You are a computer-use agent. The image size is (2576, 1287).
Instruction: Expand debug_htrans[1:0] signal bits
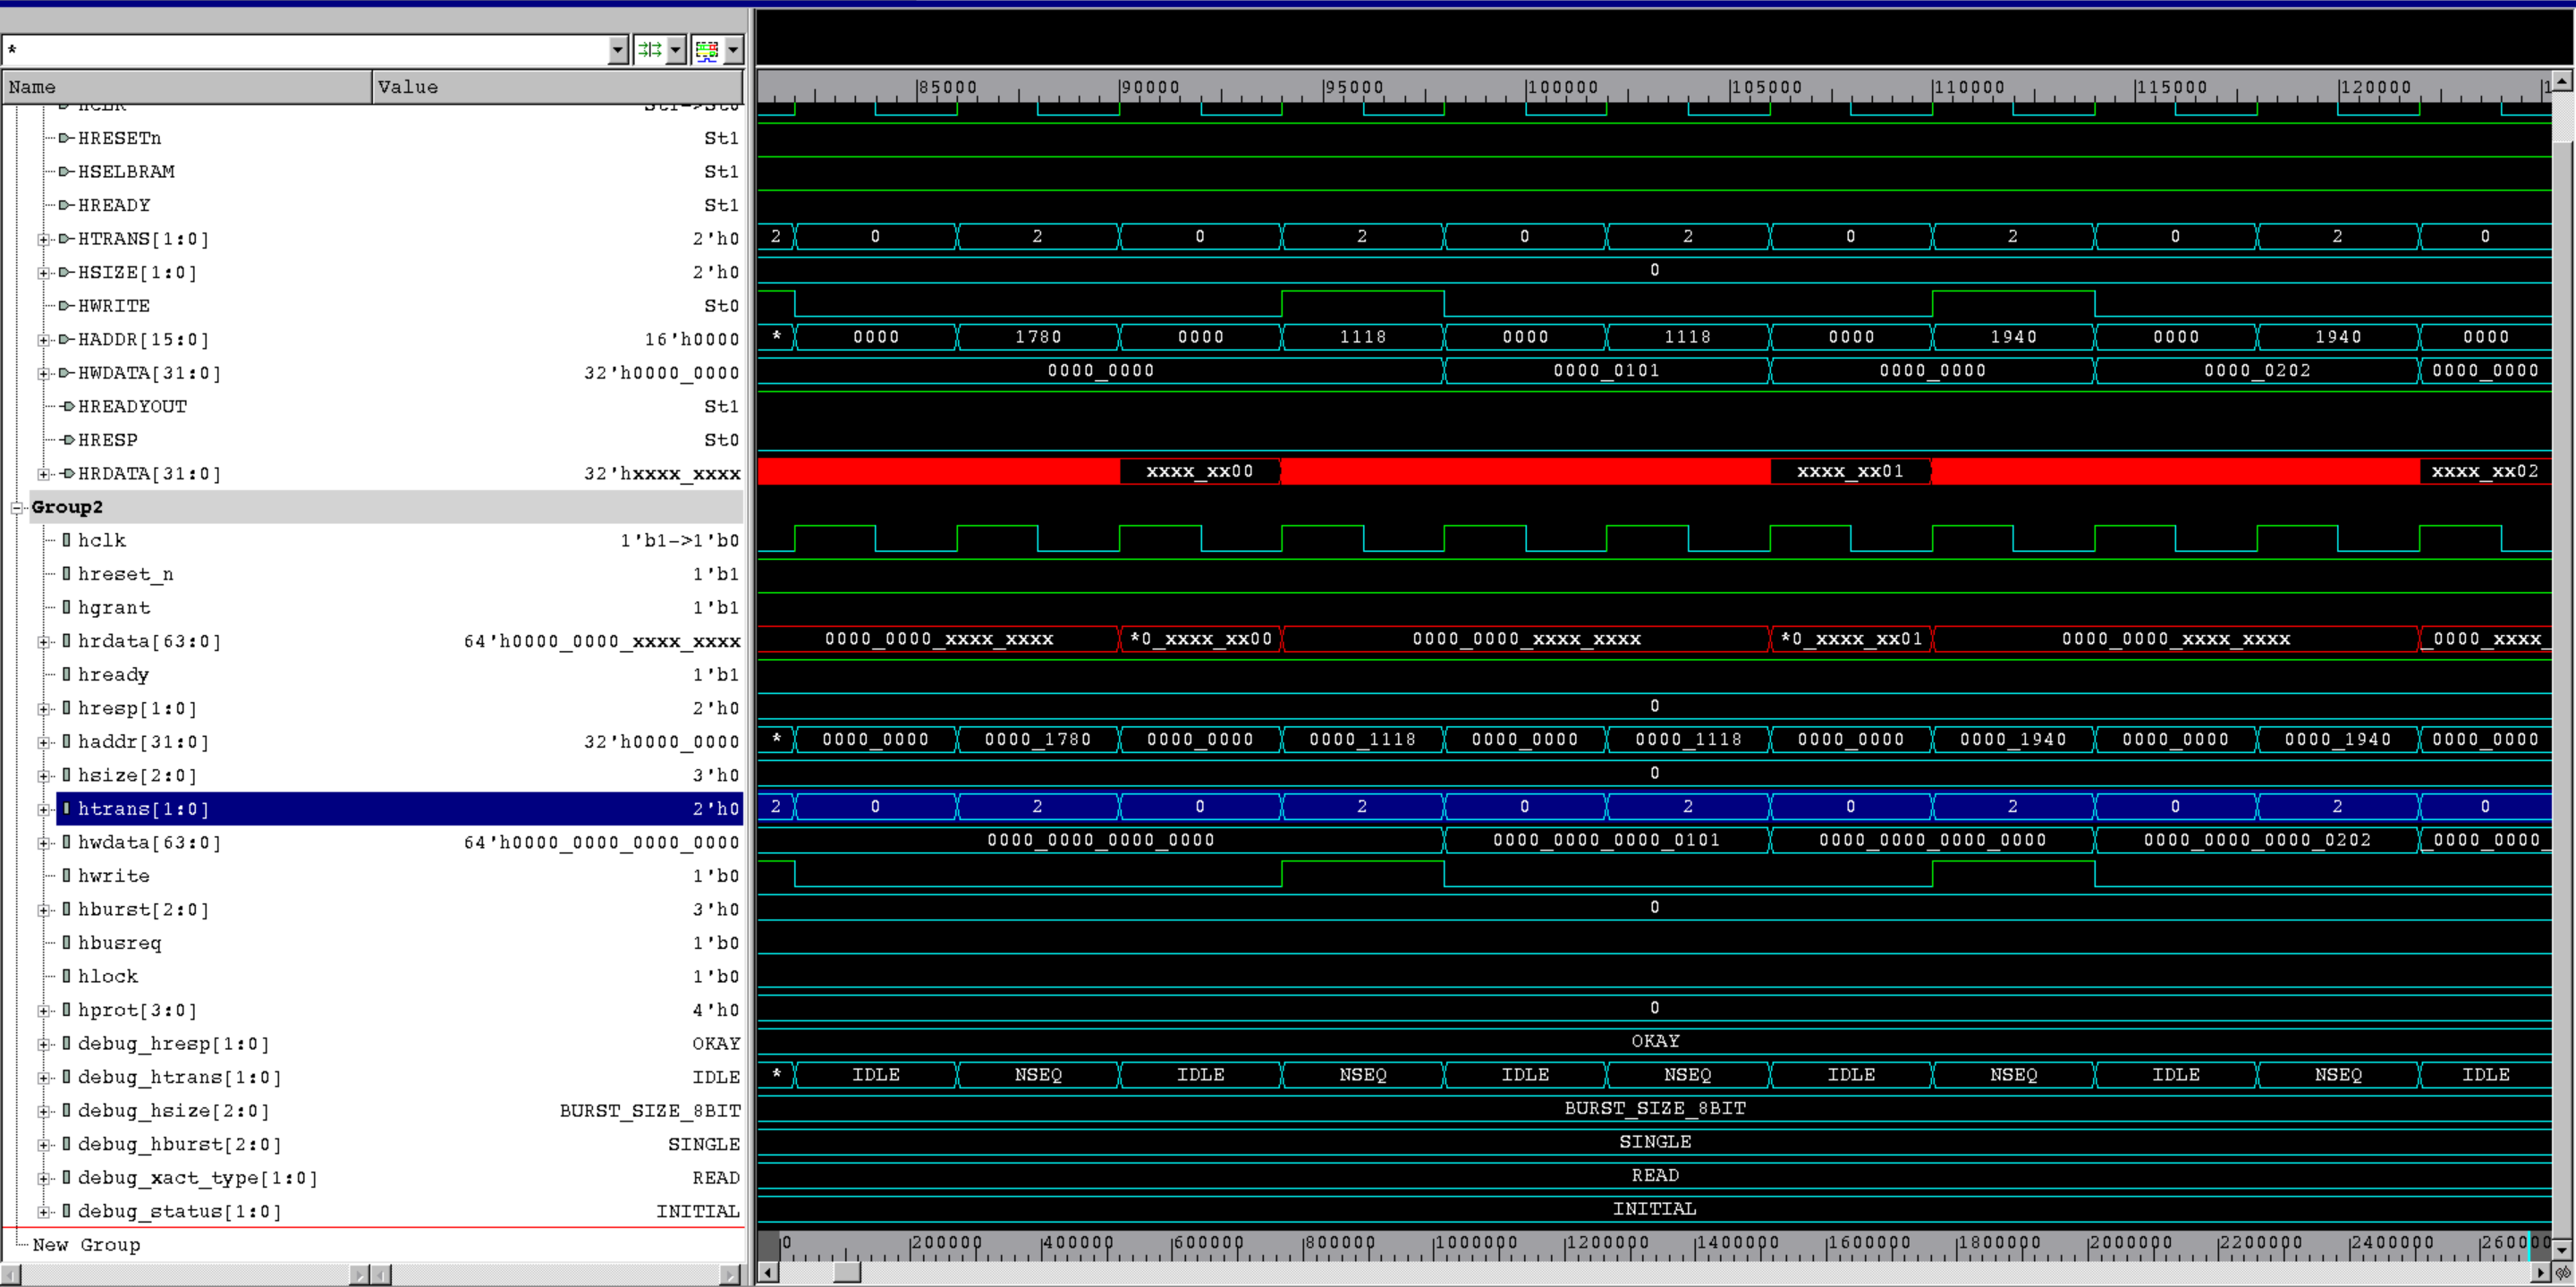click(43, 1078)
